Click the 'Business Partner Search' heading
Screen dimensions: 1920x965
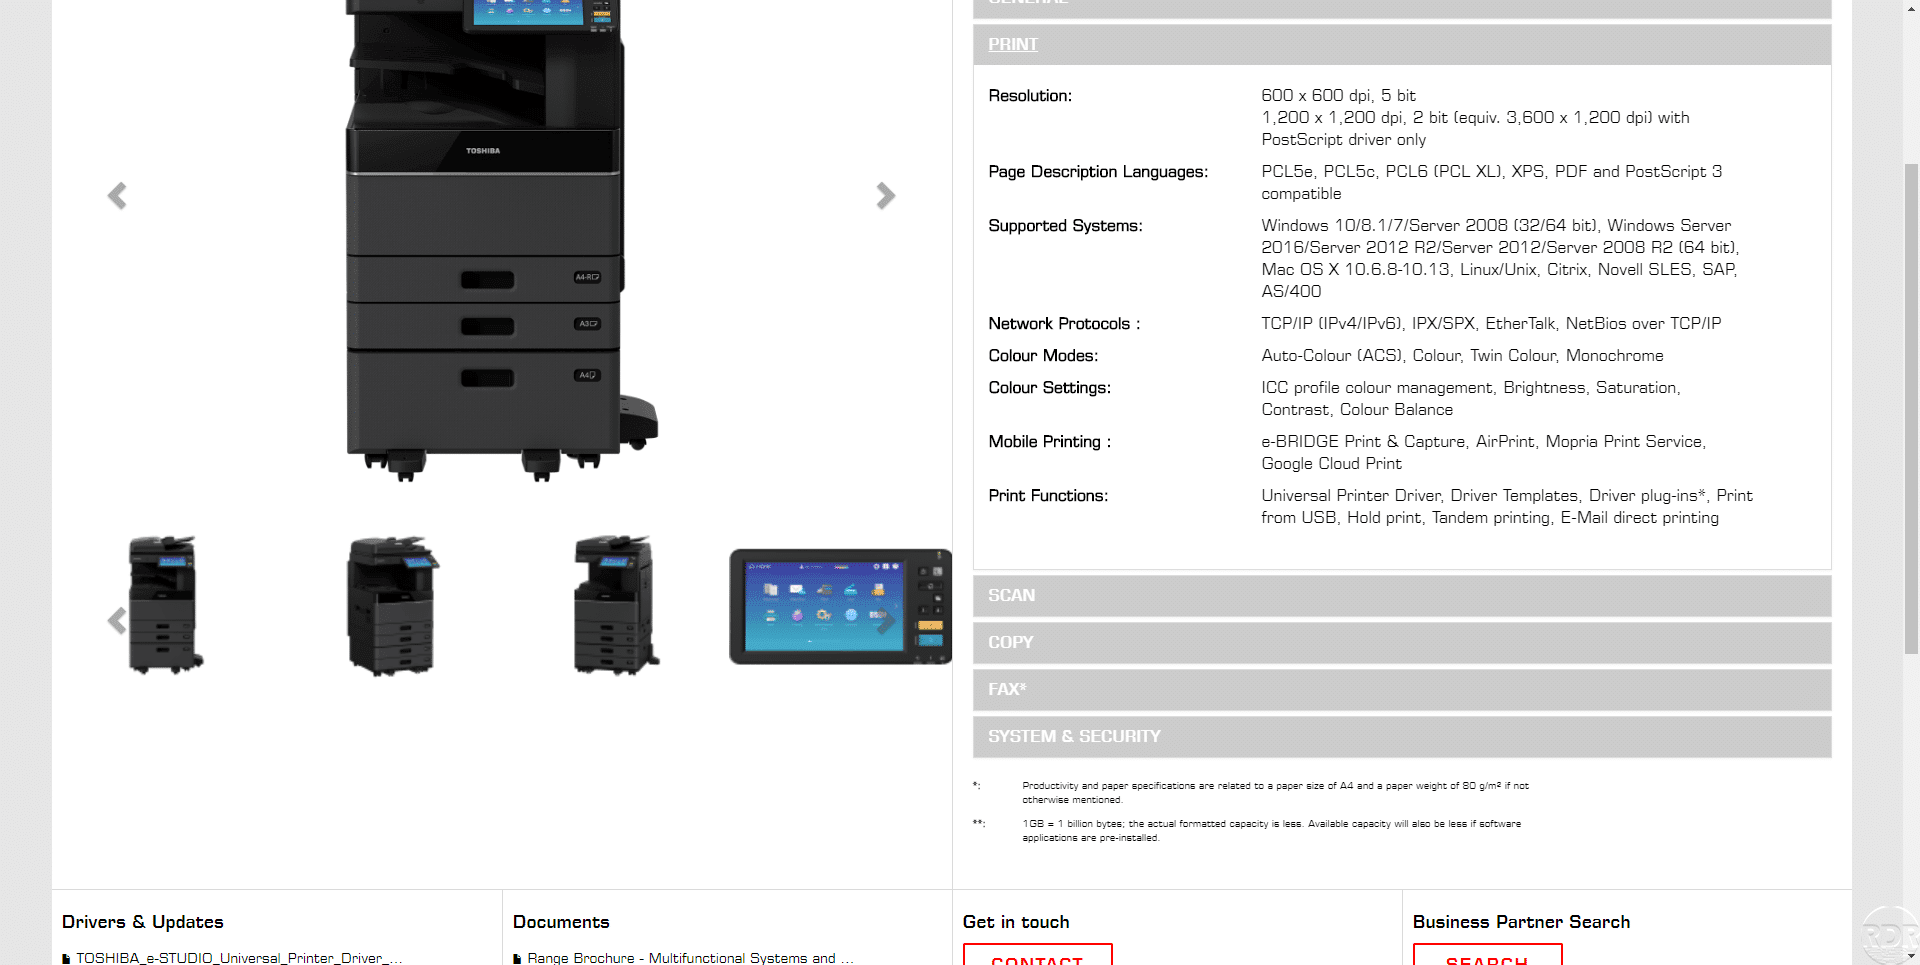point(1521,922)
